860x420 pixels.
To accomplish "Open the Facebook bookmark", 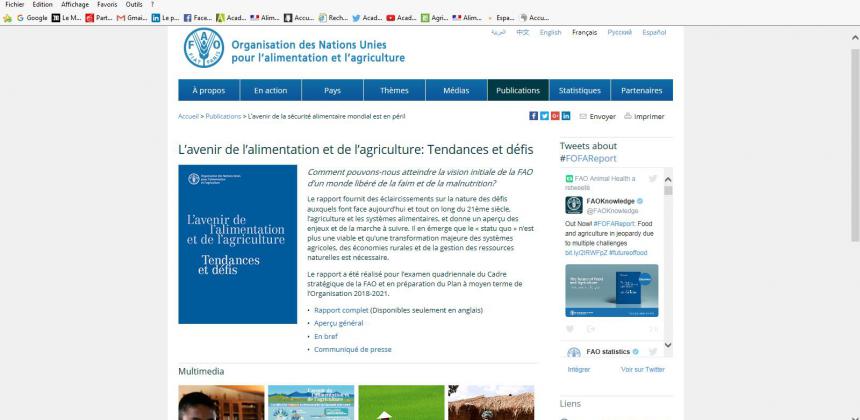I will pos(197,18).
